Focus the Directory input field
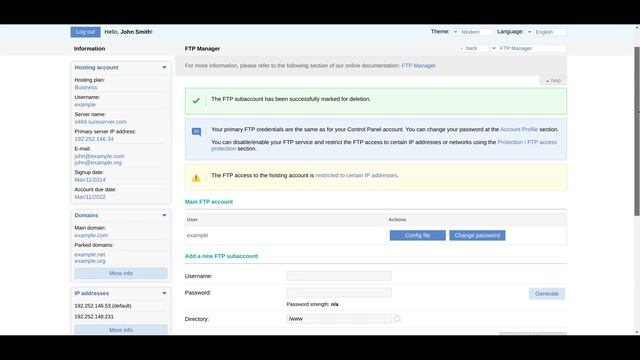 339,319
